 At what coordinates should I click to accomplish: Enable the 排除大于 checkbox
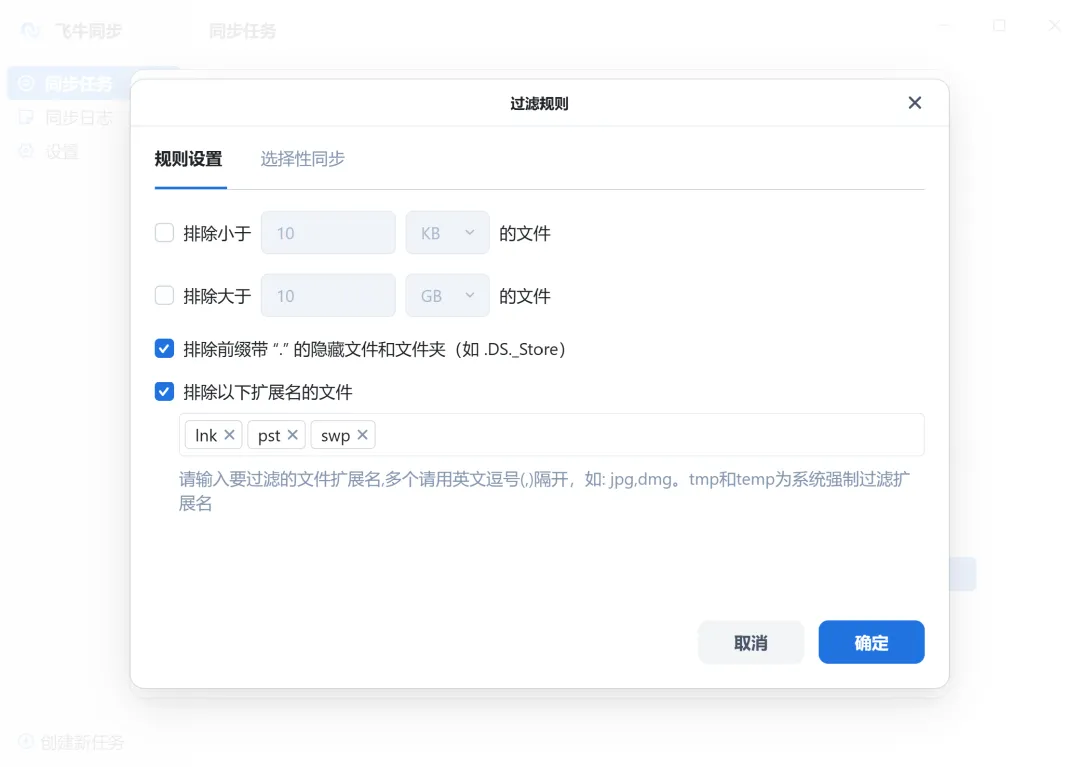(164, 295)
